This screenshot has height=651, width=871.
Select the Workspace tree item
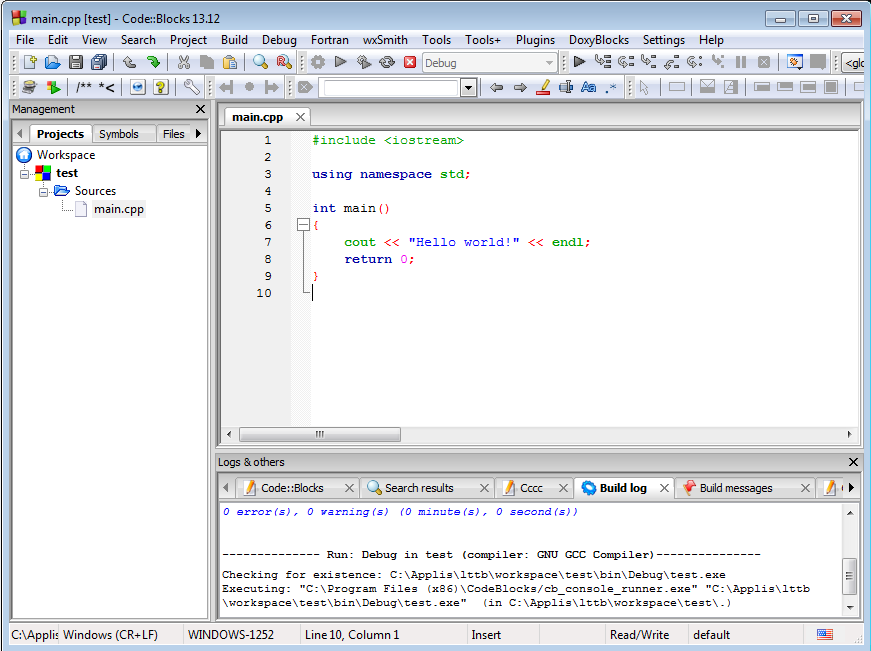point(66,155)
